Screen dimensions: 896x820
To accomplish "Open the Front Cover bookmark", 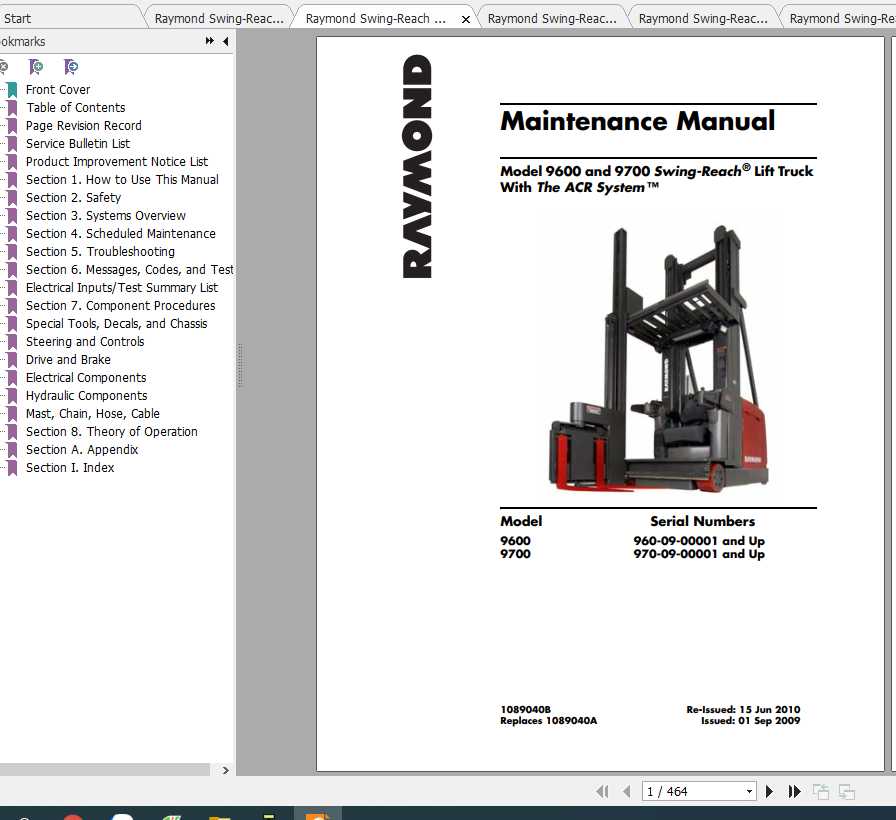I will pyautogui.click(x=58, y=89).
